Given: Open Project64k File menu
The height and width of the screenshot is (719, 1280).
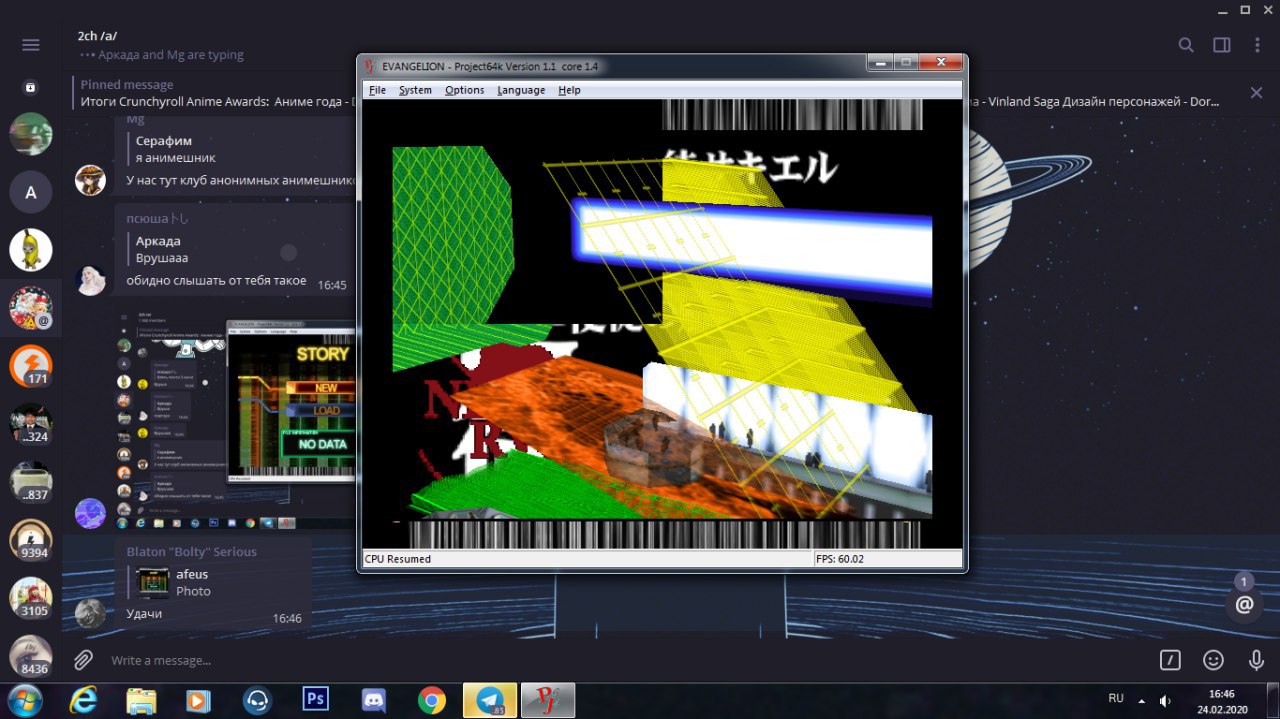Looking at the screenshot, I should (377, 90).
